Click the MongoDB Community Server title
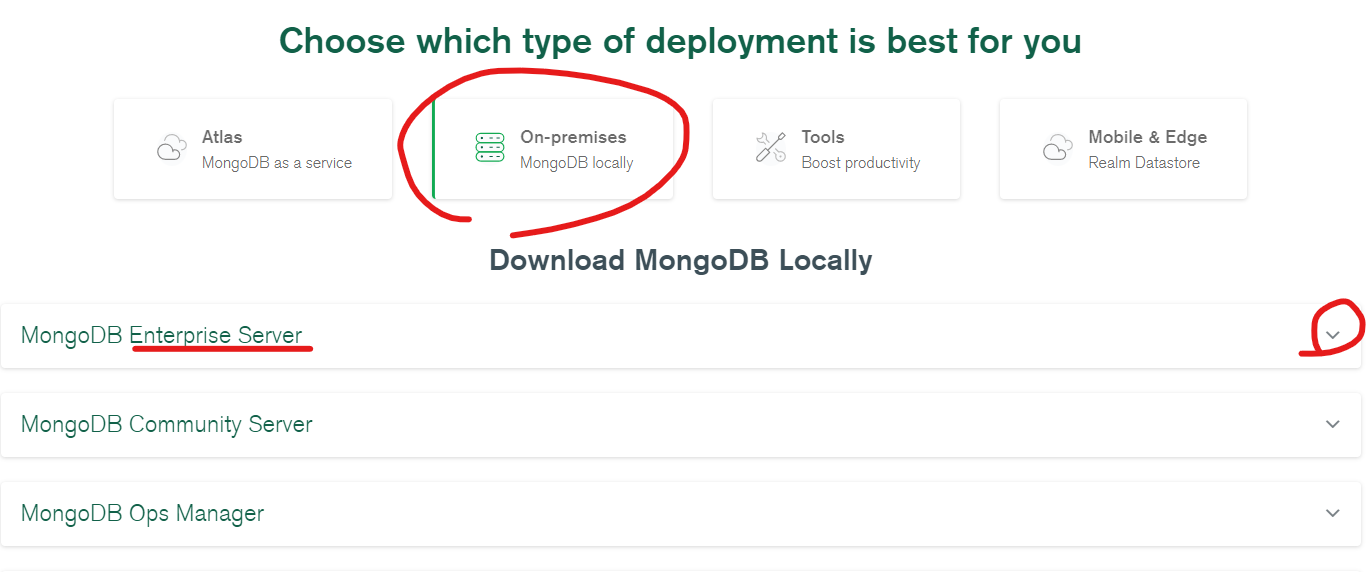The image size is (1367, 572). pyautogui.click(x=167, y=425)
